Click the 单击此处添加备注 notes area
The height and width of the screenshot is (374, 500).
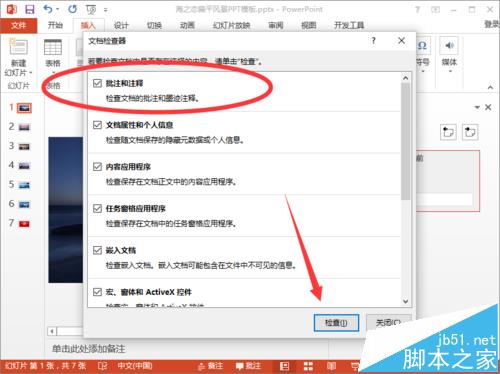tap(89, 349)
